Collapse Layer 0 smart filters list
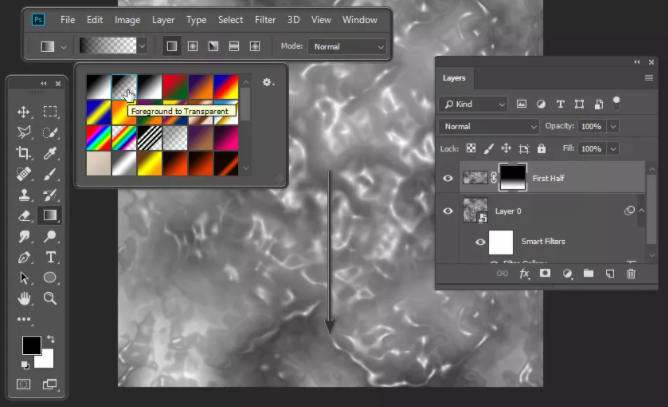668x407 pixels. coord(642,211)
